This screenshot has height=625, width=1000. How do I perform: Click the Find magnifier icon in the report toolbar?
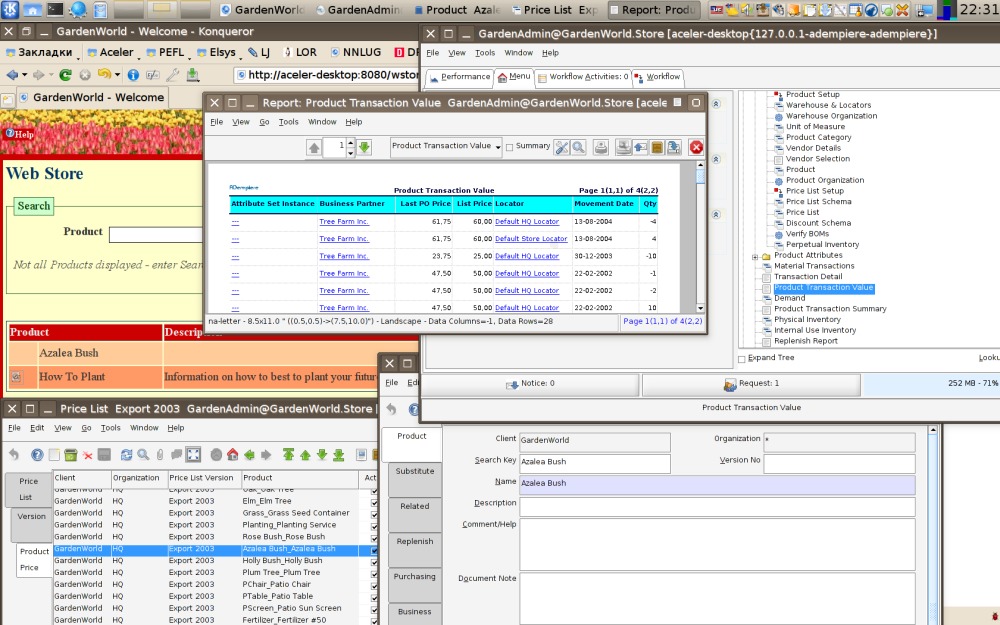pos(578,147)
